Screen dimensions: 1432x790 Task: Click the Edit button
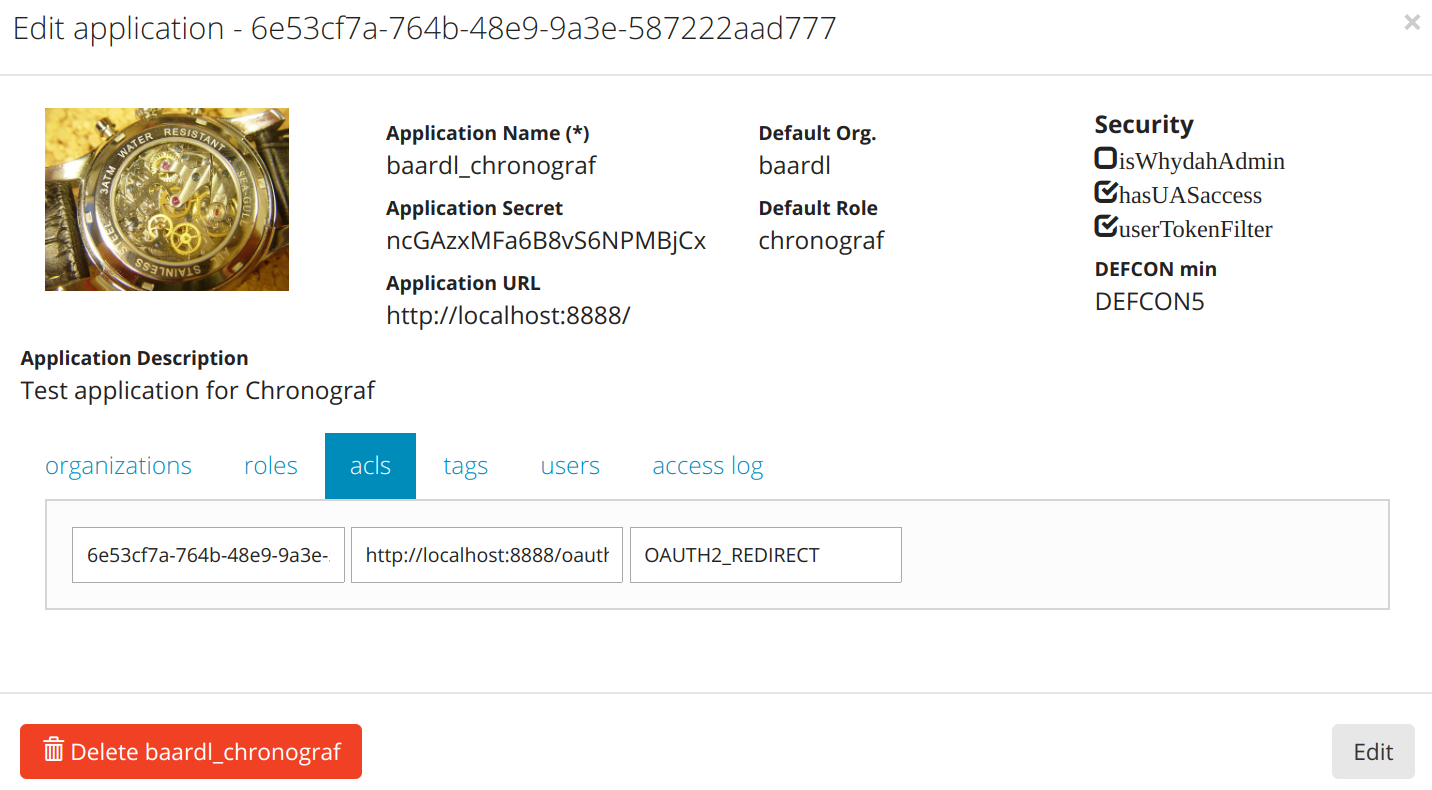(x=1373, y=751)
